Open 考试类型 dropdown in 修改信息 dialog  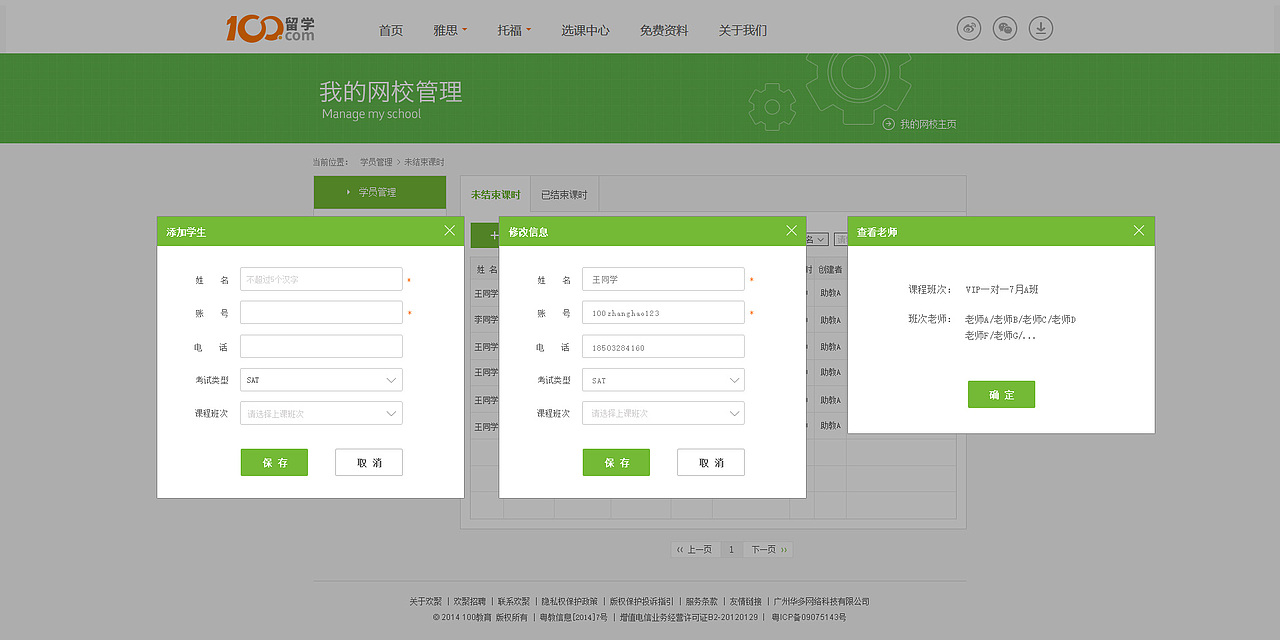(x=663, y=380)
